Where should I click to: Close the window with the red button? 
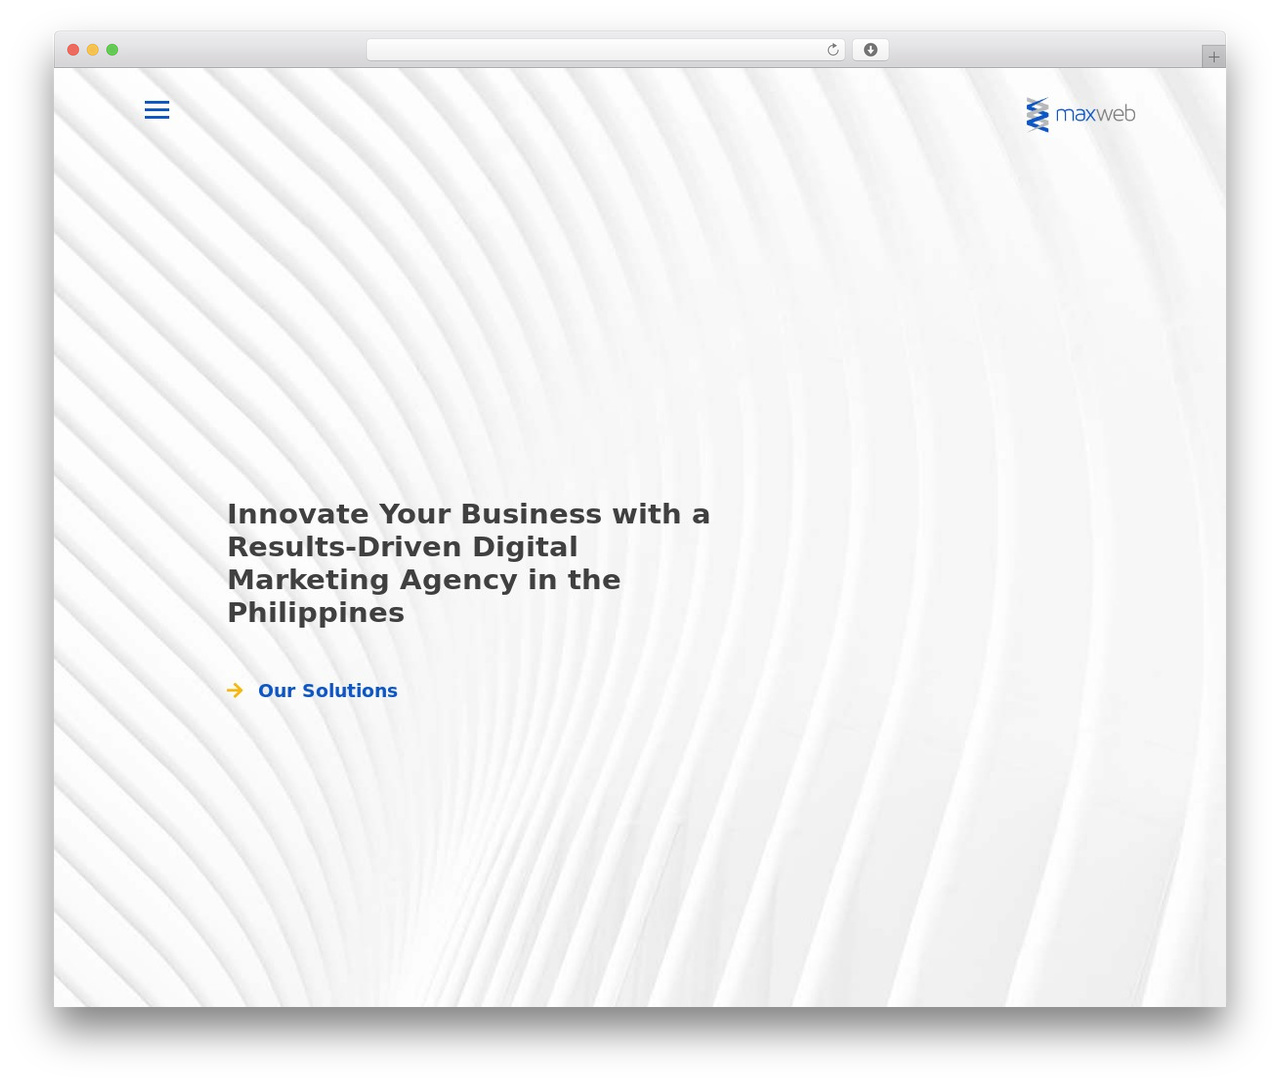73,50
